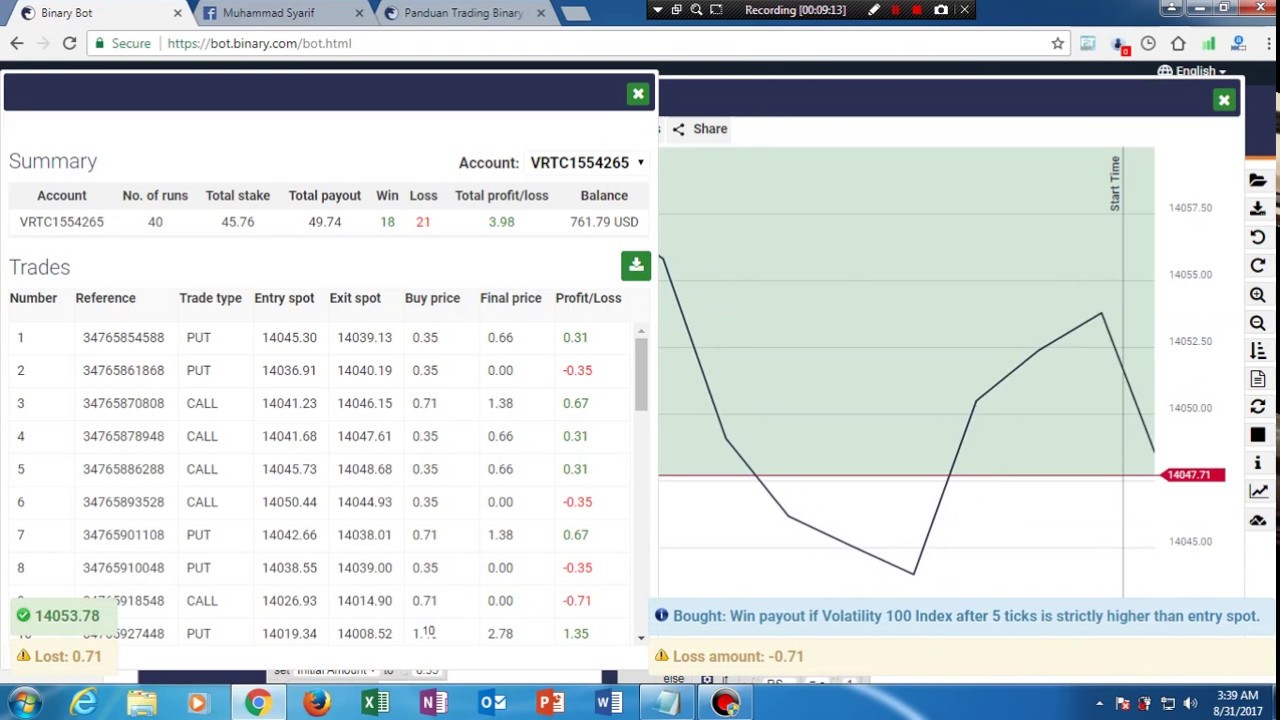This screenshot has height=720, width=1280.
Task: Close the chart panel
Action: (1224, 100)
